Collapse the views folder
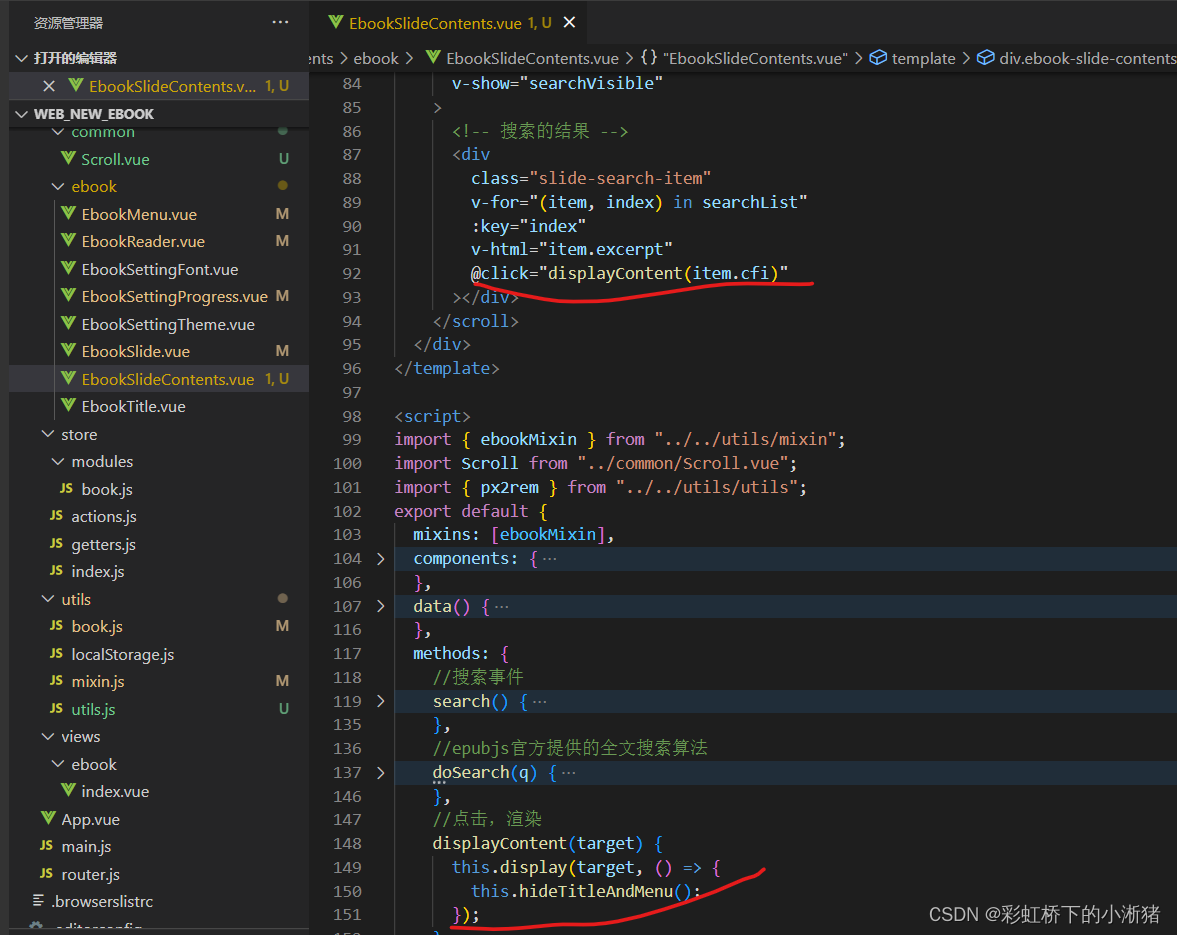1177x935 pixels. tap(48, 736)
